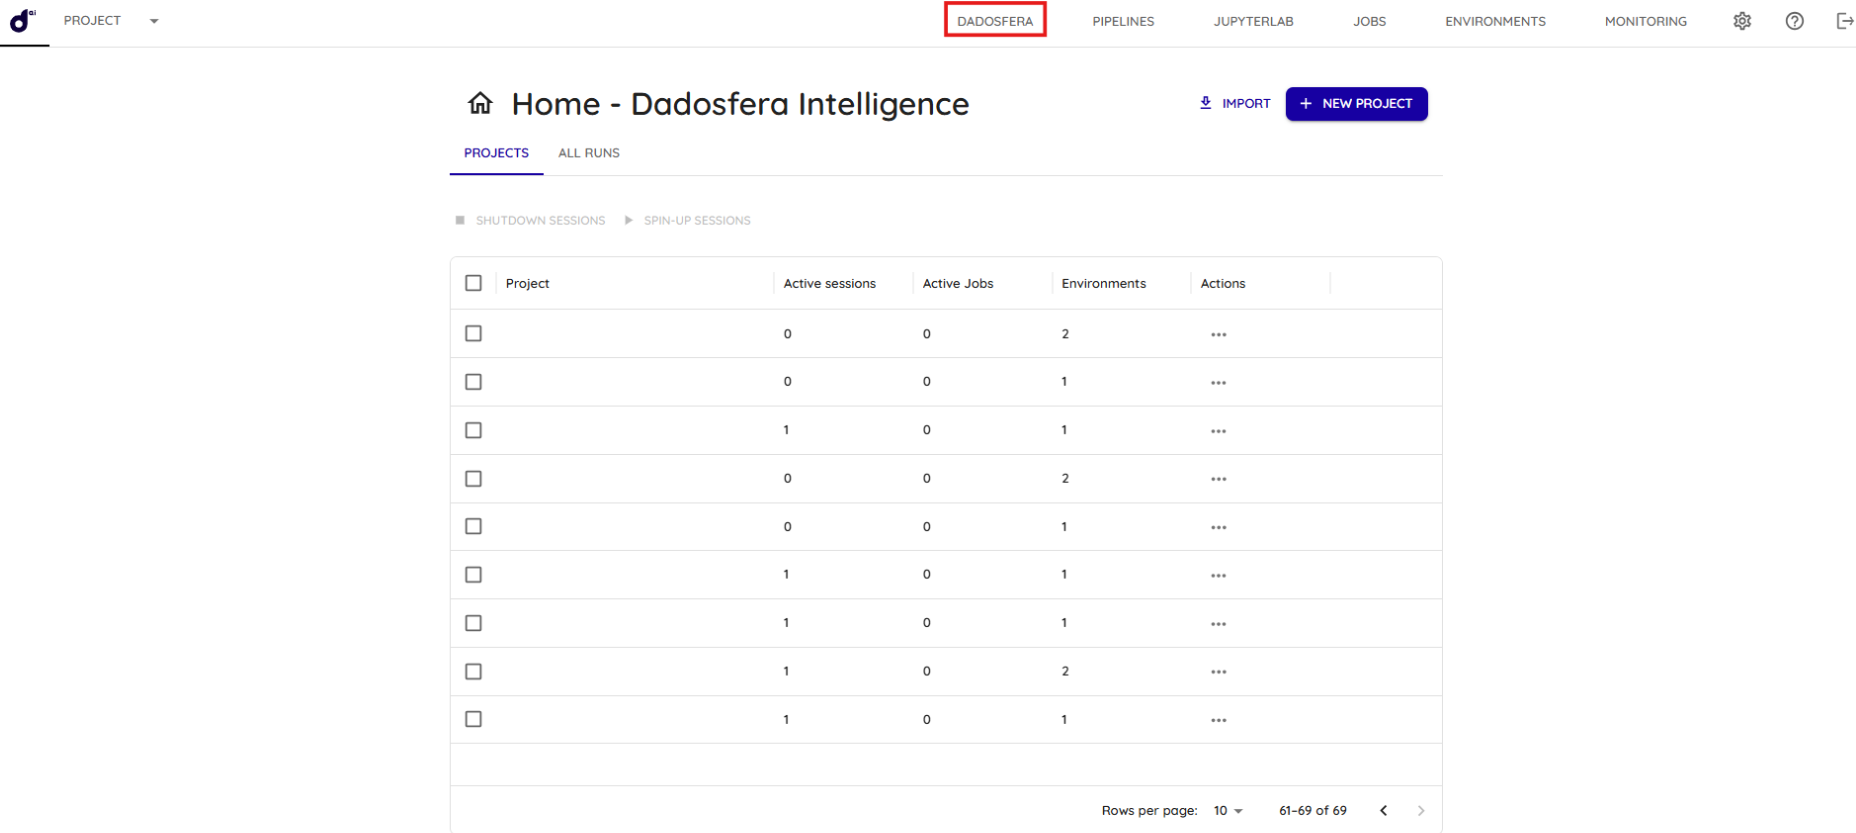The width and height of the screenshot is (1856, 833).
Task: Open the actions menu of the fifth row
Action: point(1218,527)
